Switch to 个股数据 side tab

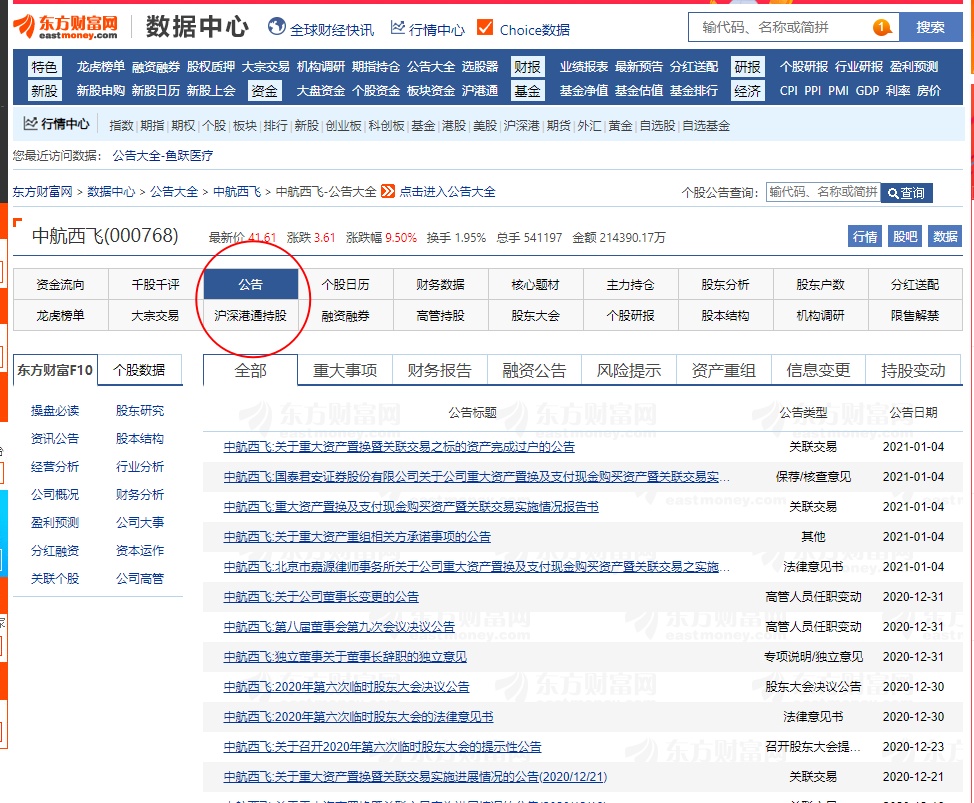tap(139, 370)
